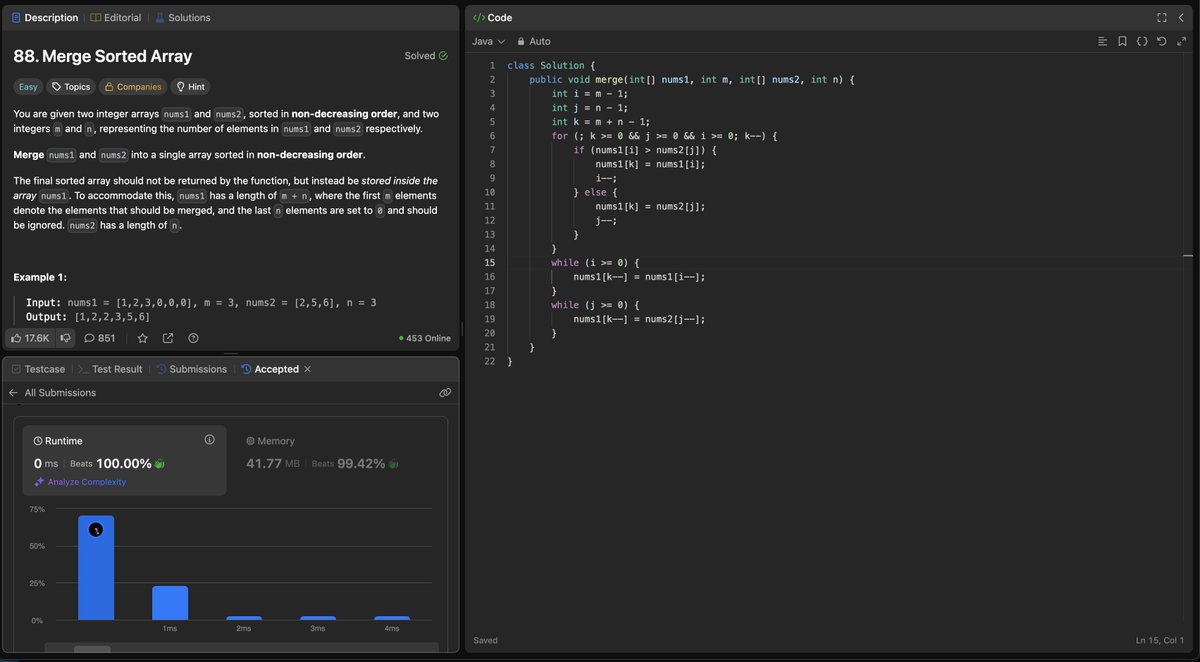Click the bookmark icon in the code toolbar

[x=1122, y=41]
